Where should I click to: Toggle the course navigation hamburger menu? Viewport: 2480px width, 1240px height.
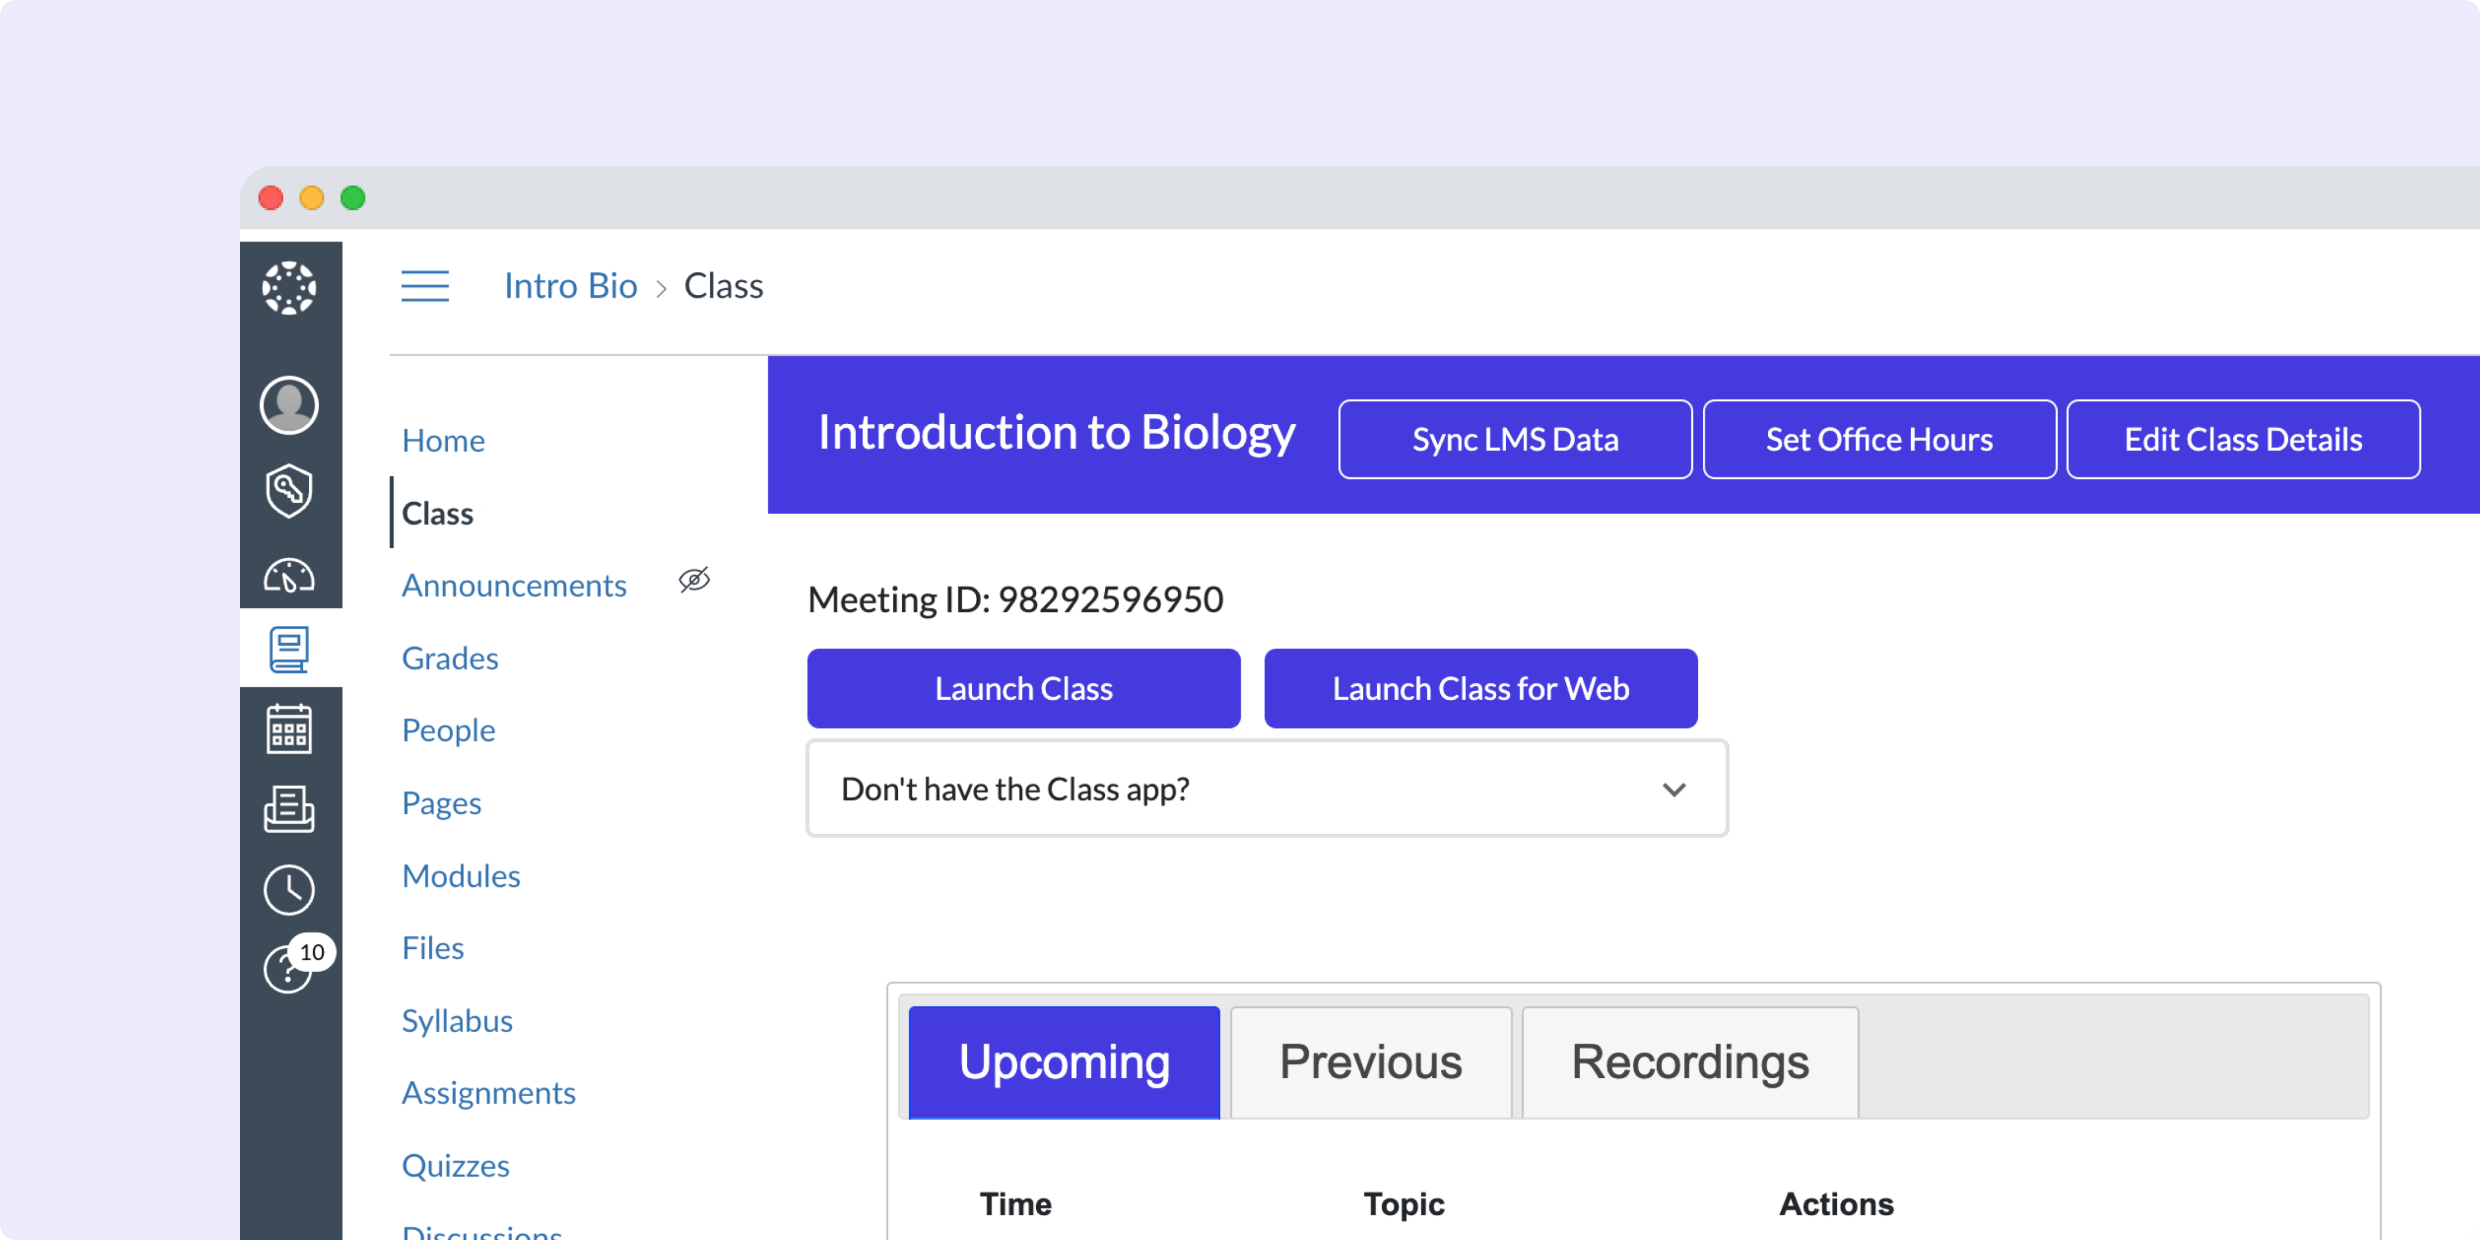pyautogui.click(x=425, y=286)
